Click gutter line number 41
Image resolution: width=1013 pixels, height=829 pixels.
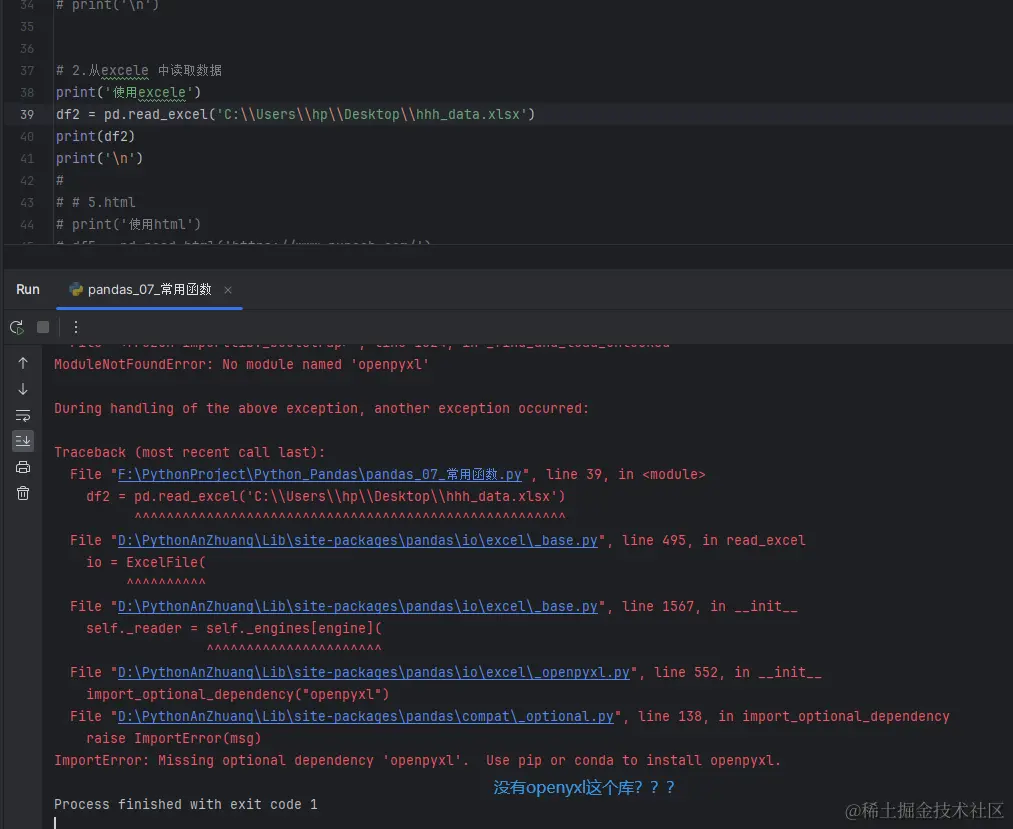pos(27,158)
